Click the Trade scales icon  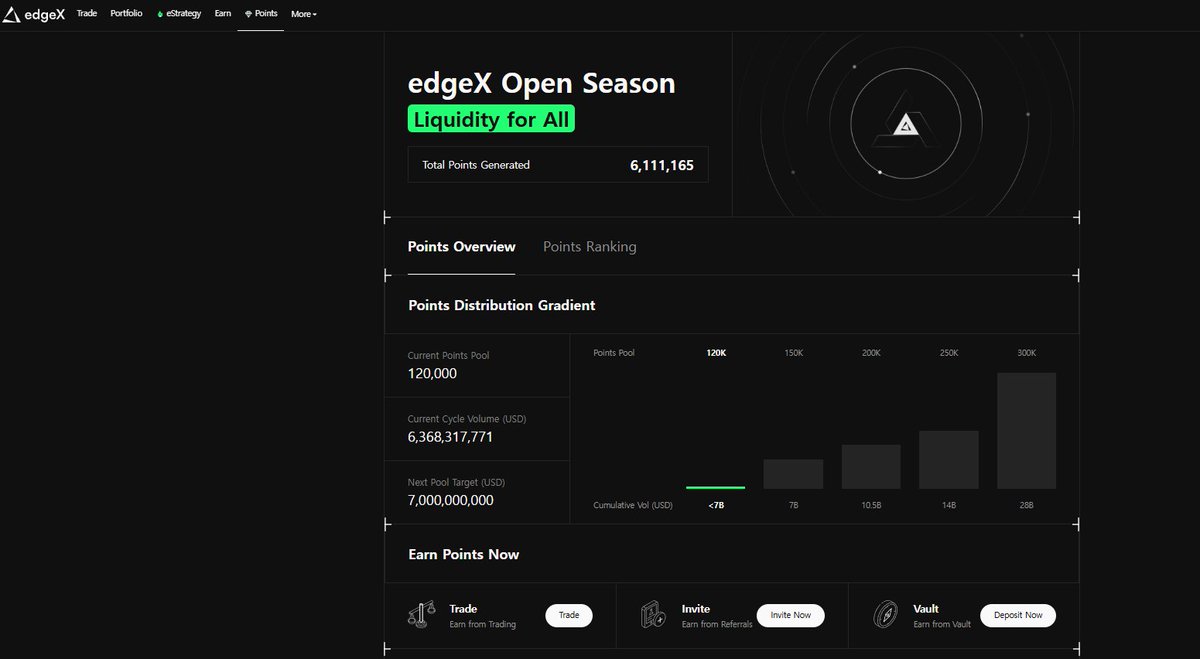pyautogui.click(x=422, y=614)
